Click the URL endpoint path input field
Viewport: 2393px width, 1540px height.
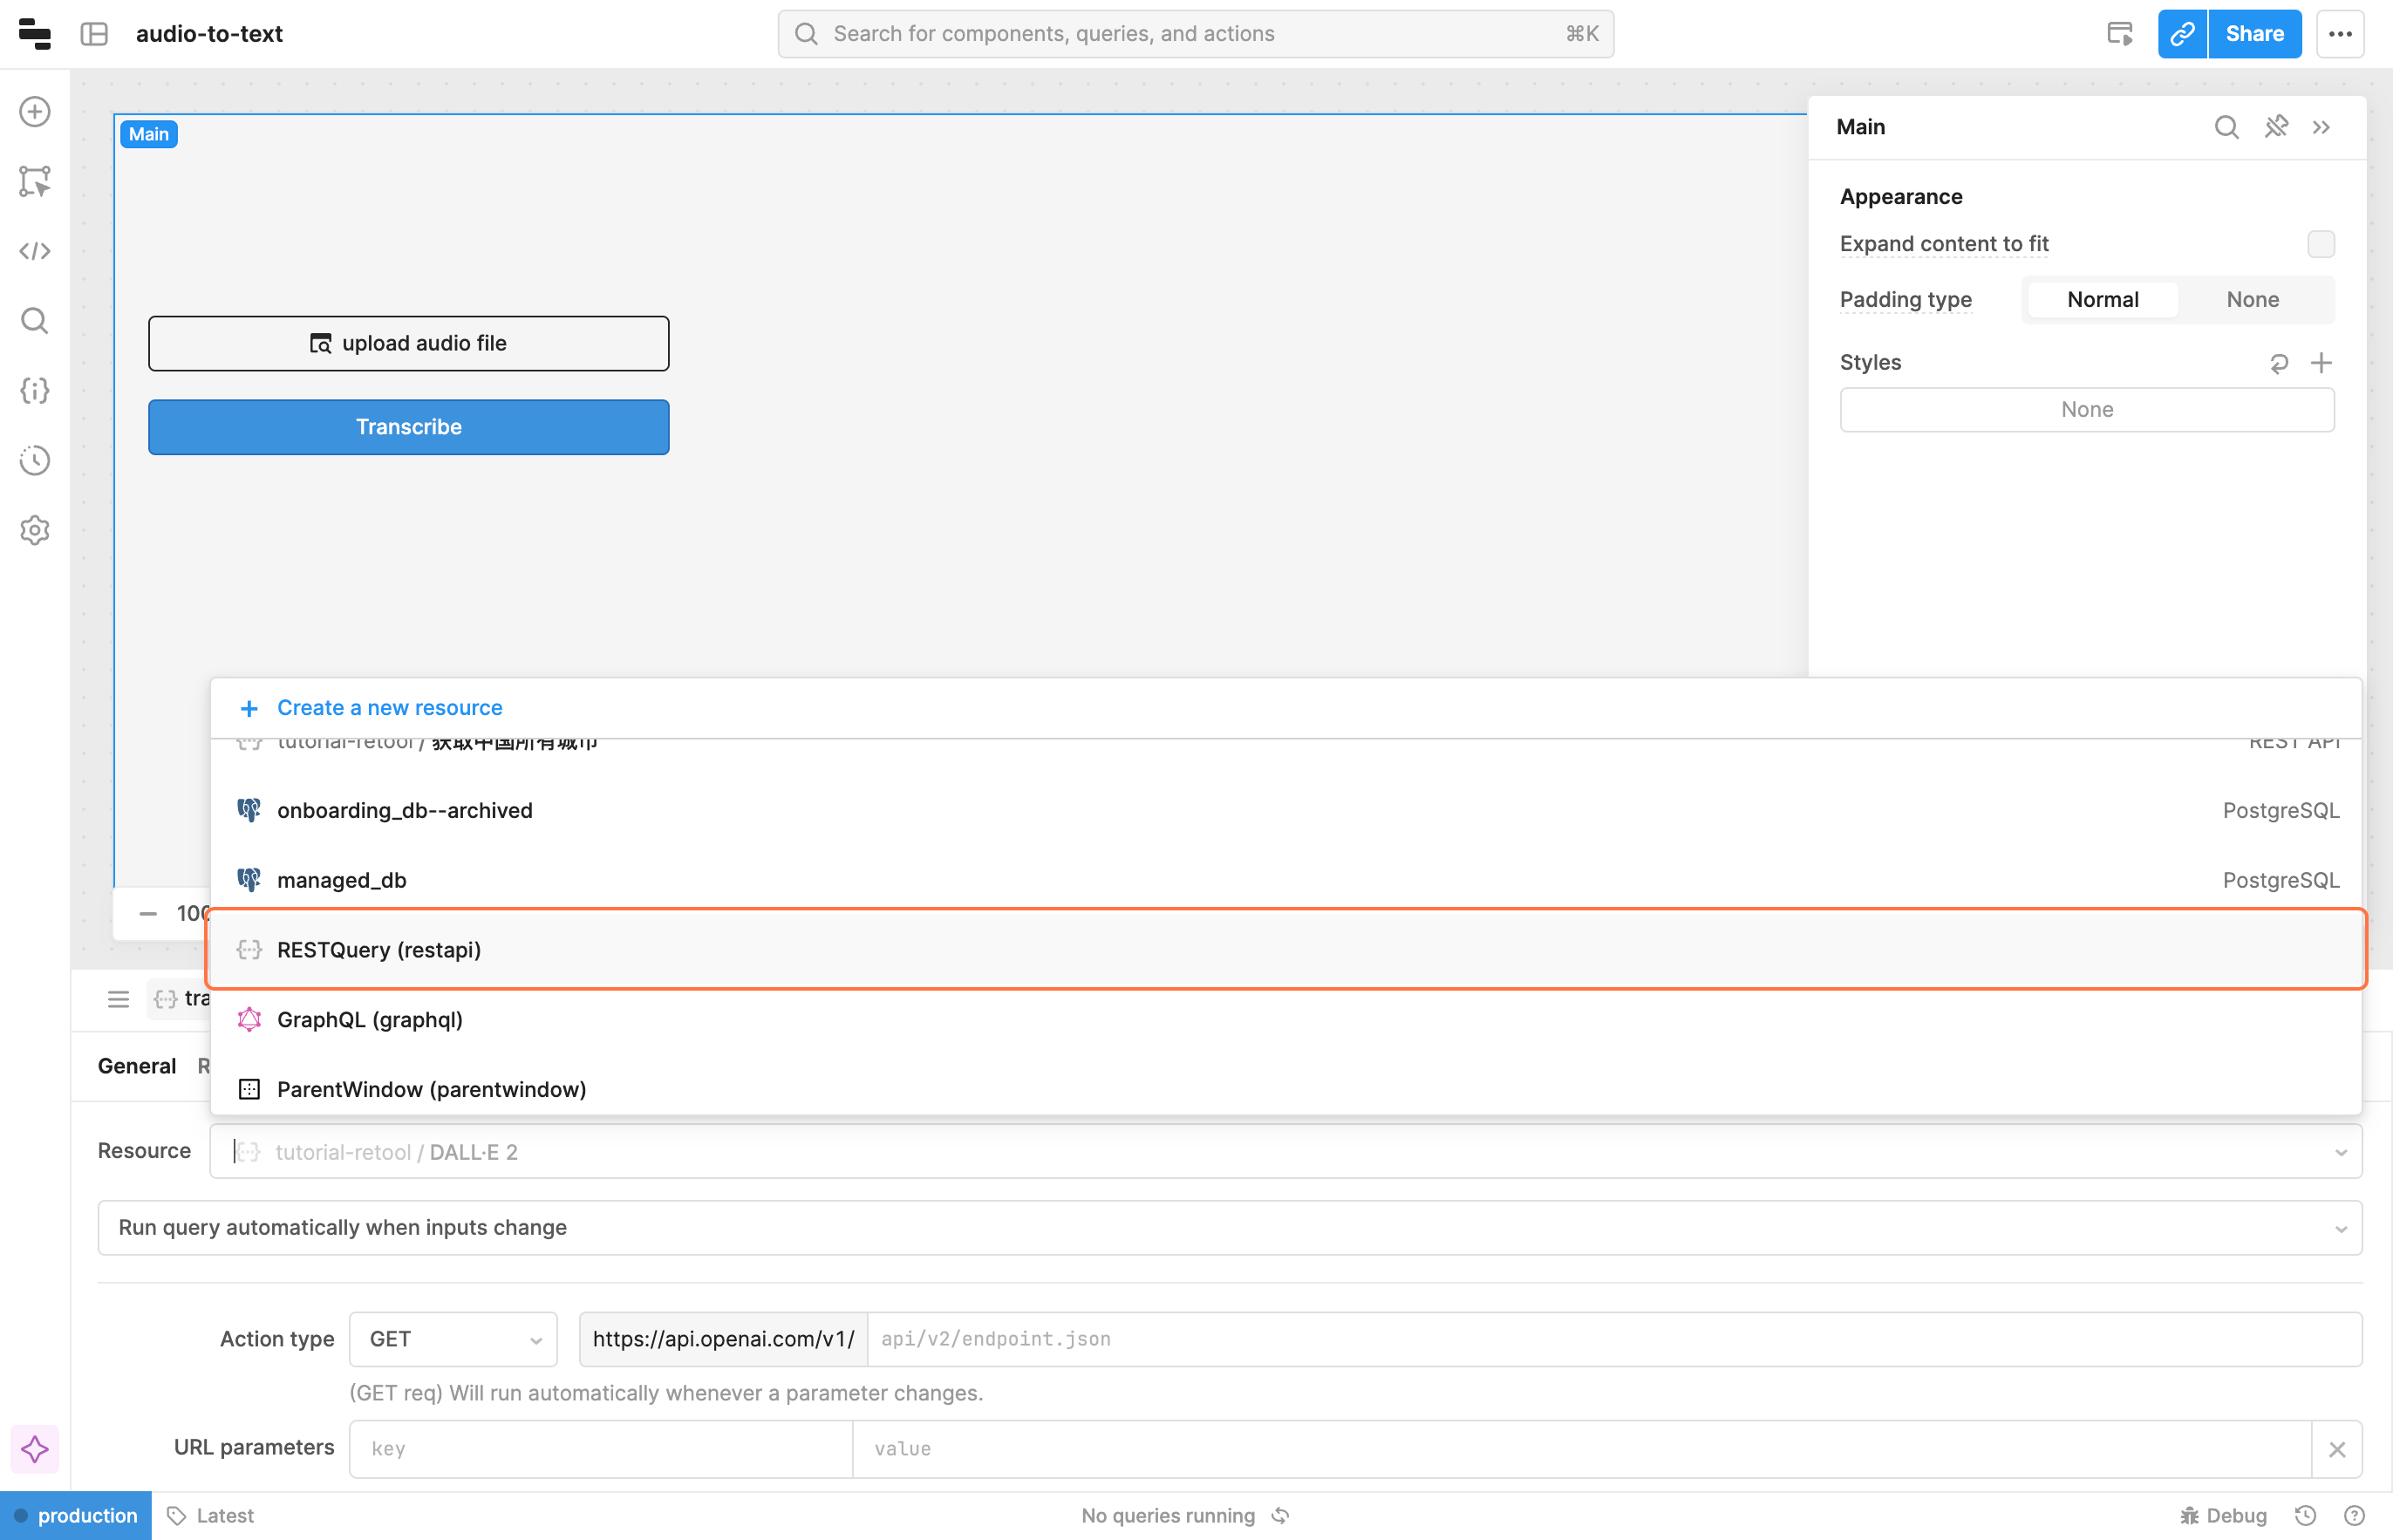click(1612, 1339)
